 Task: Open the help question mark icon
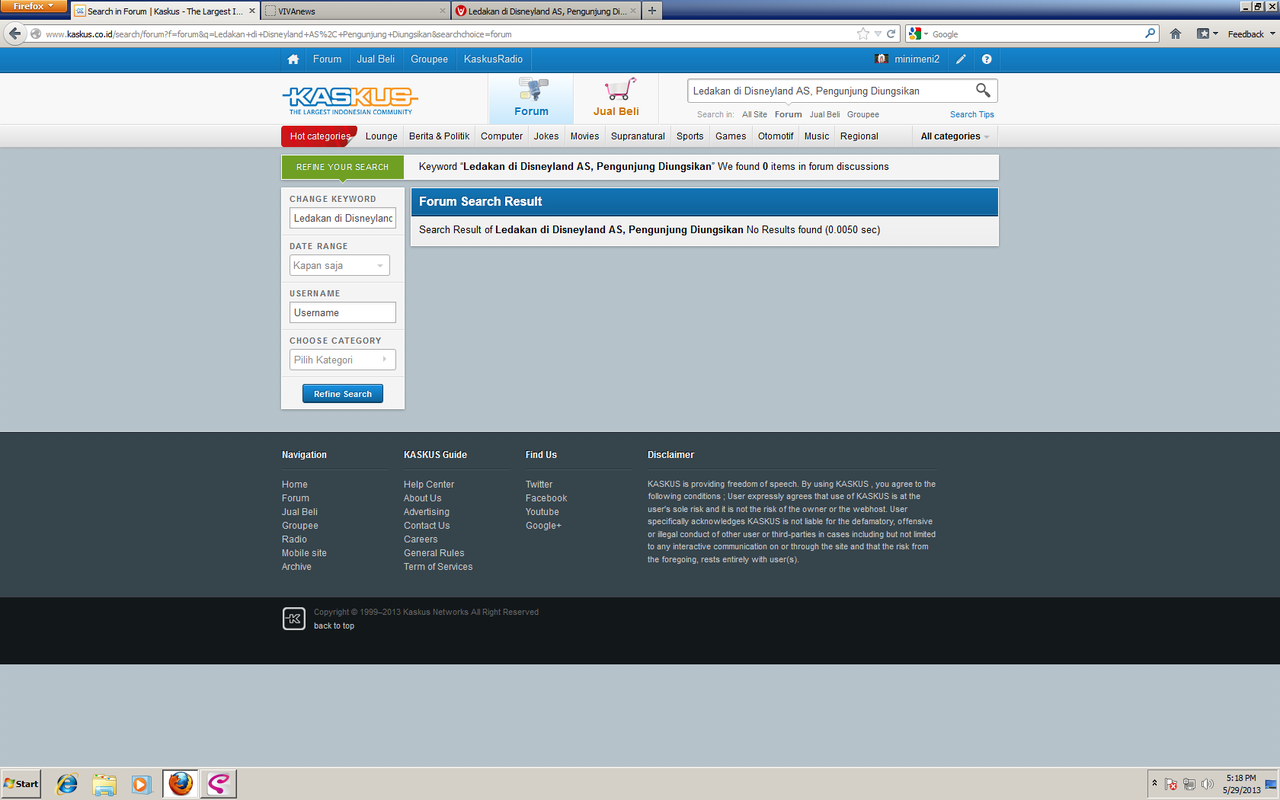coord(987,59)
